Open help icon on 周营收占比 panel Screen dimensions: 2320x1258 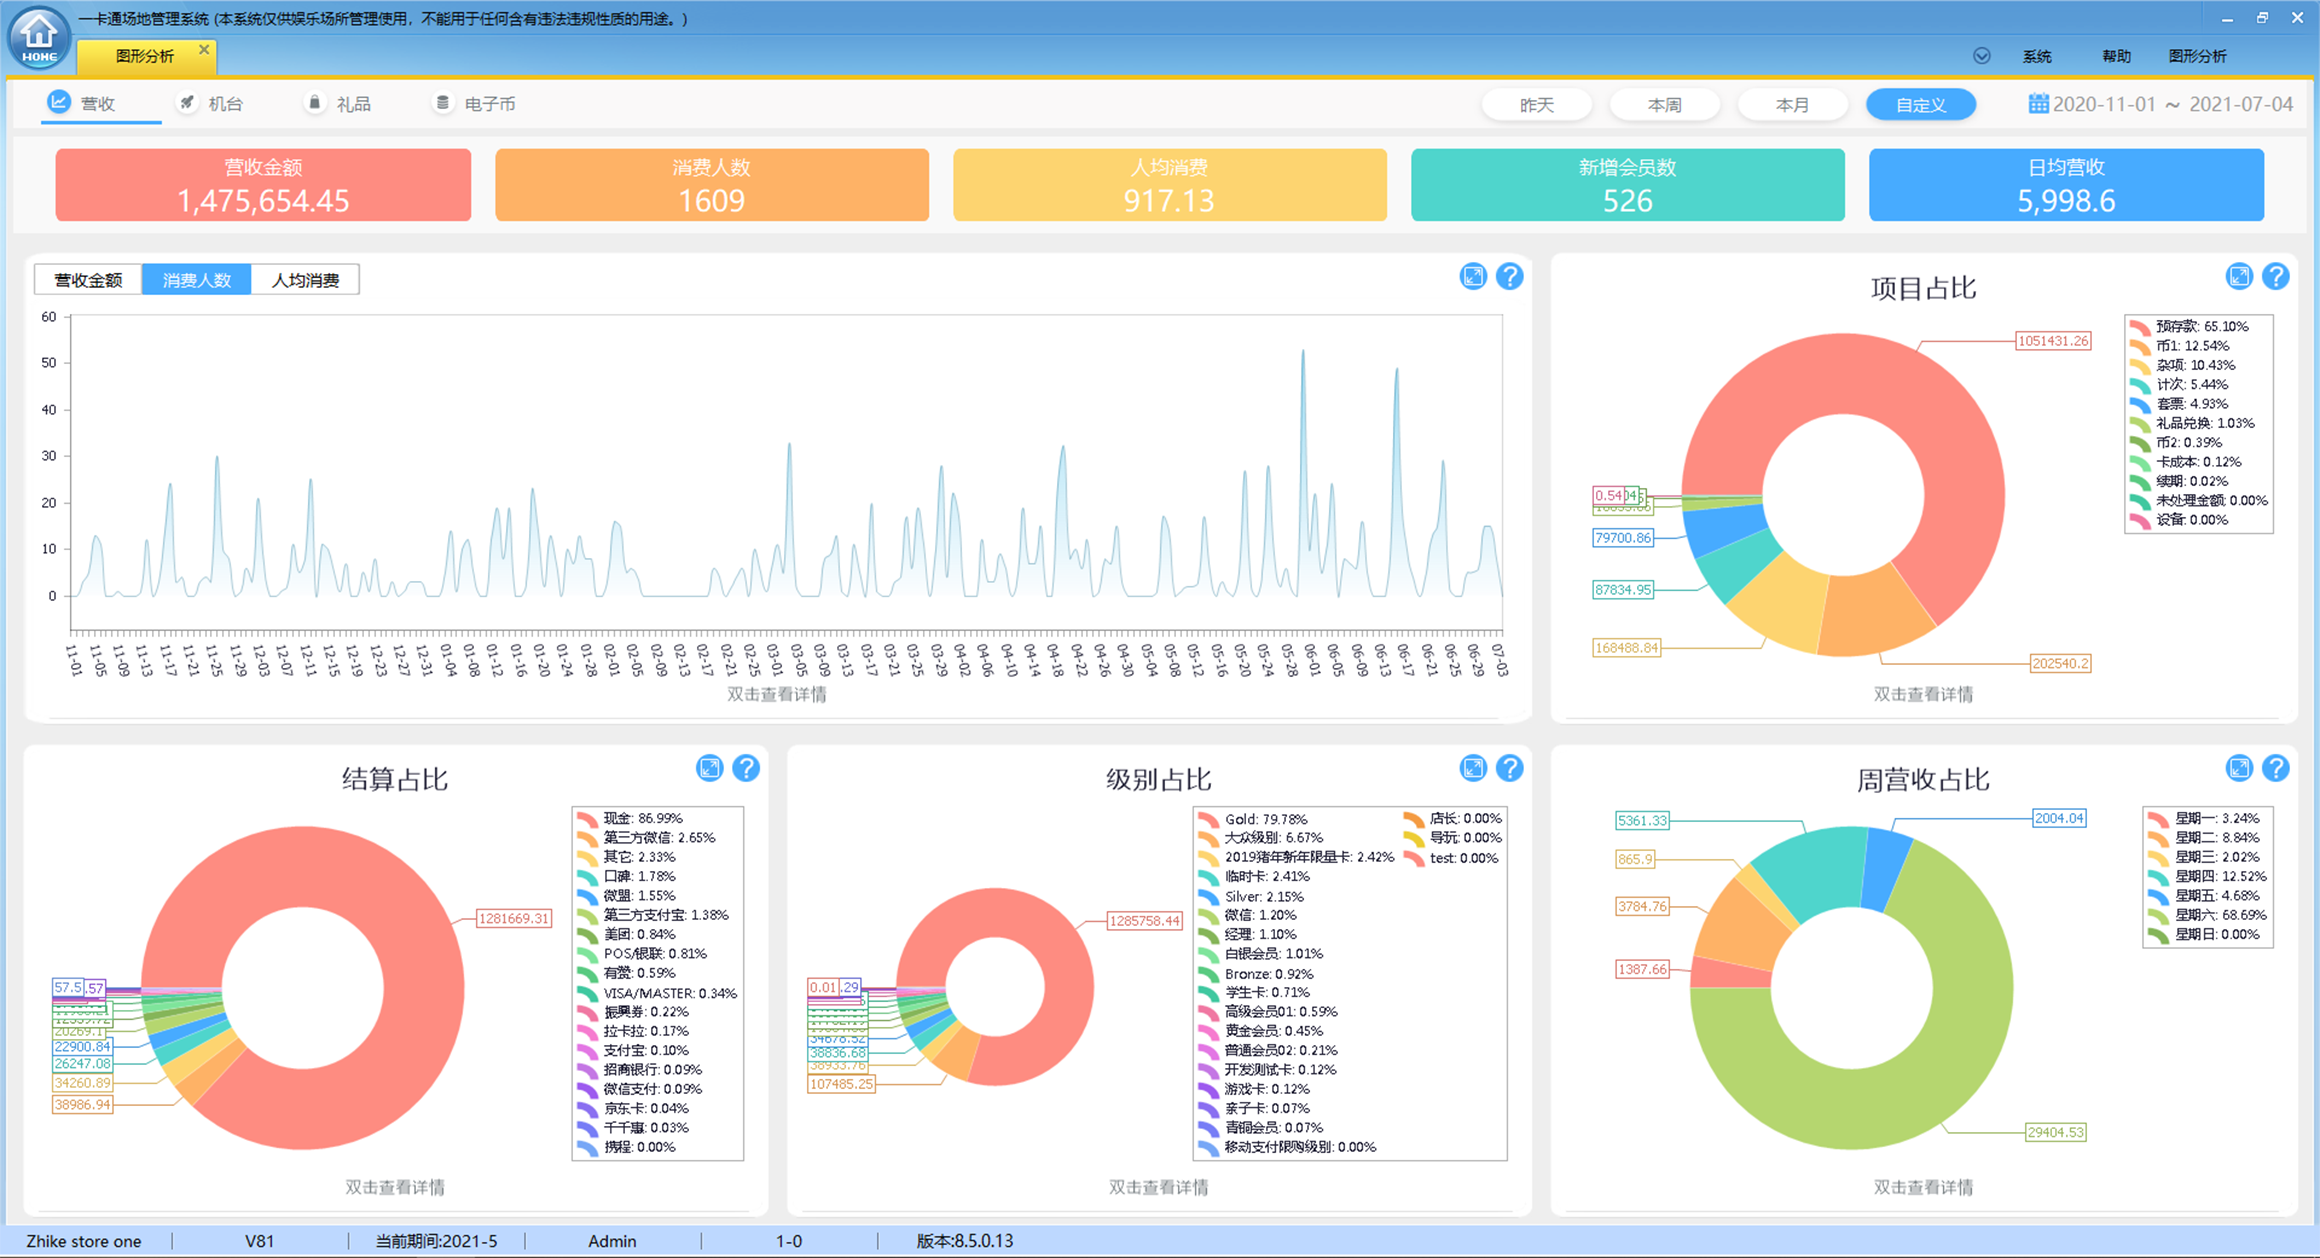tap(2276, 768)
